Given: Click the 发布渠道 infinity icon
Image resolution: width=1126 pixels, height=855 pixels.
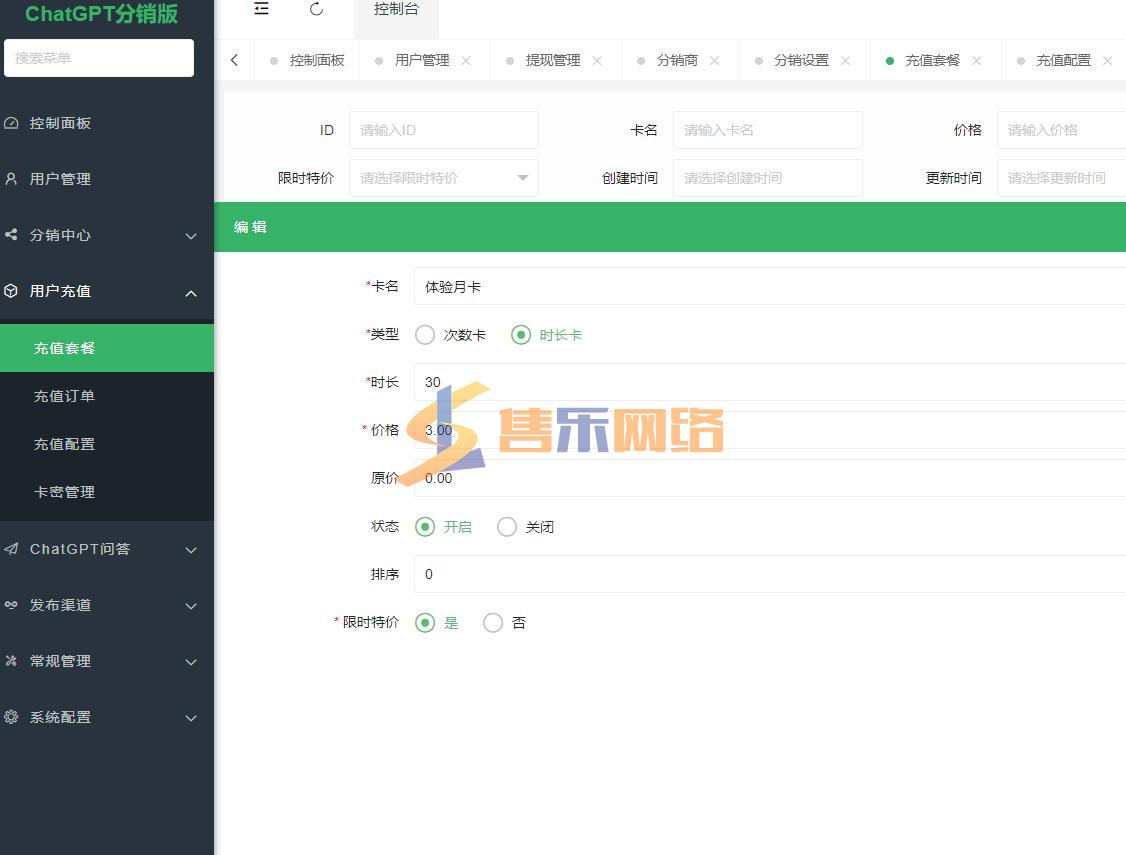Looking at the screenshot, I should pos(11,604).
